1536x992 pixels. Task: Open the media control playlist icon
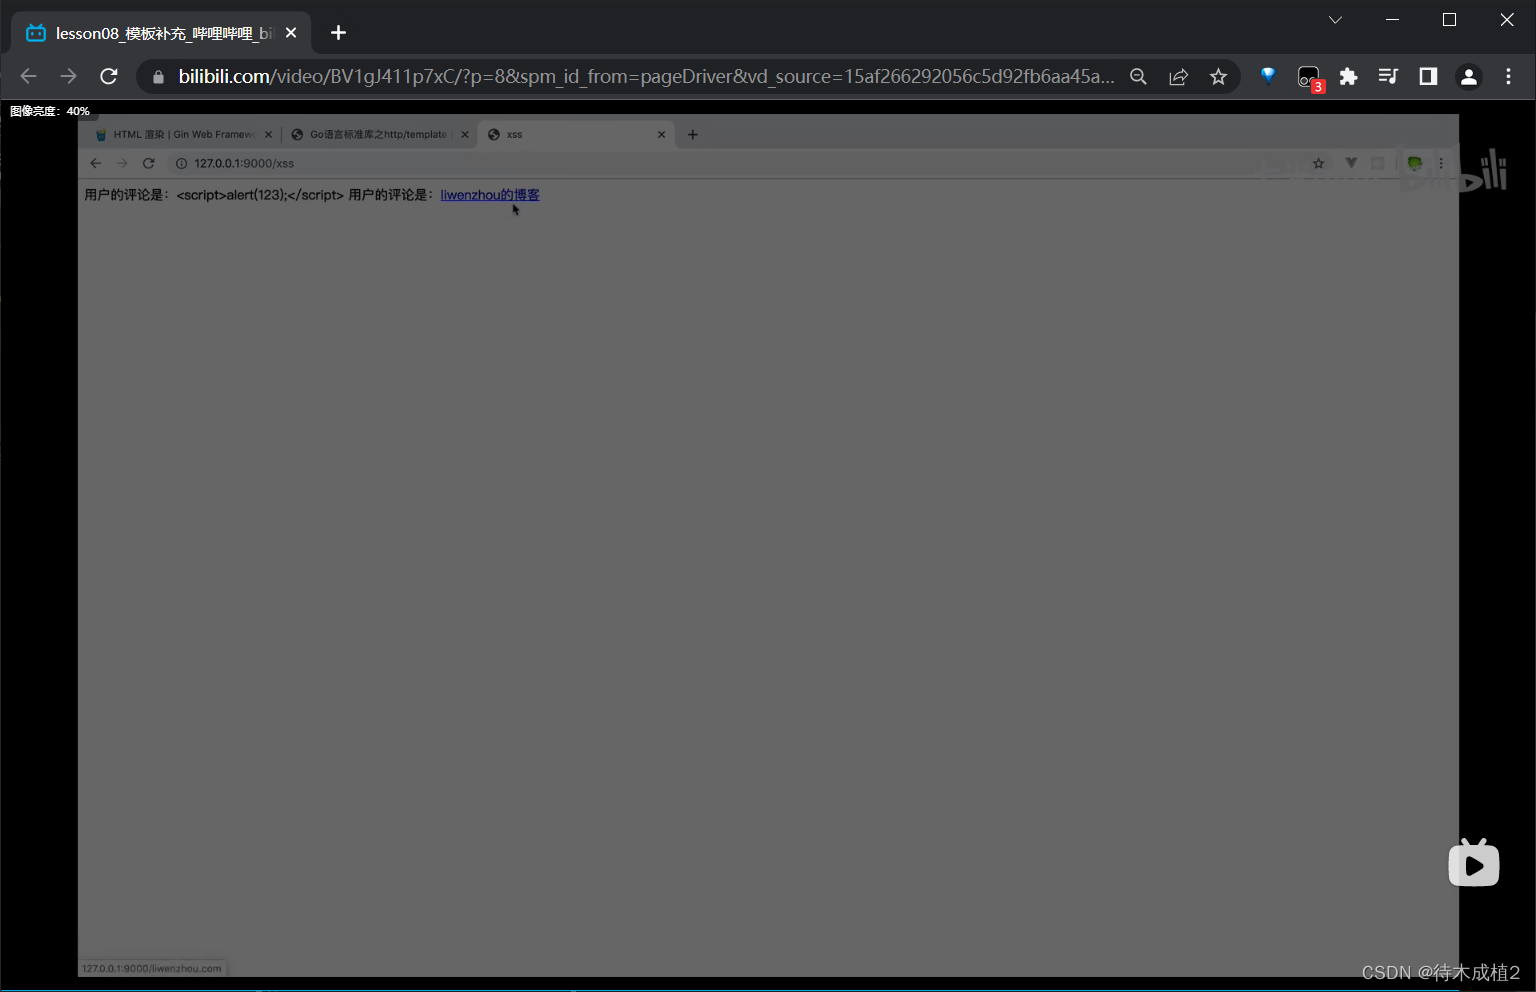1388,77
